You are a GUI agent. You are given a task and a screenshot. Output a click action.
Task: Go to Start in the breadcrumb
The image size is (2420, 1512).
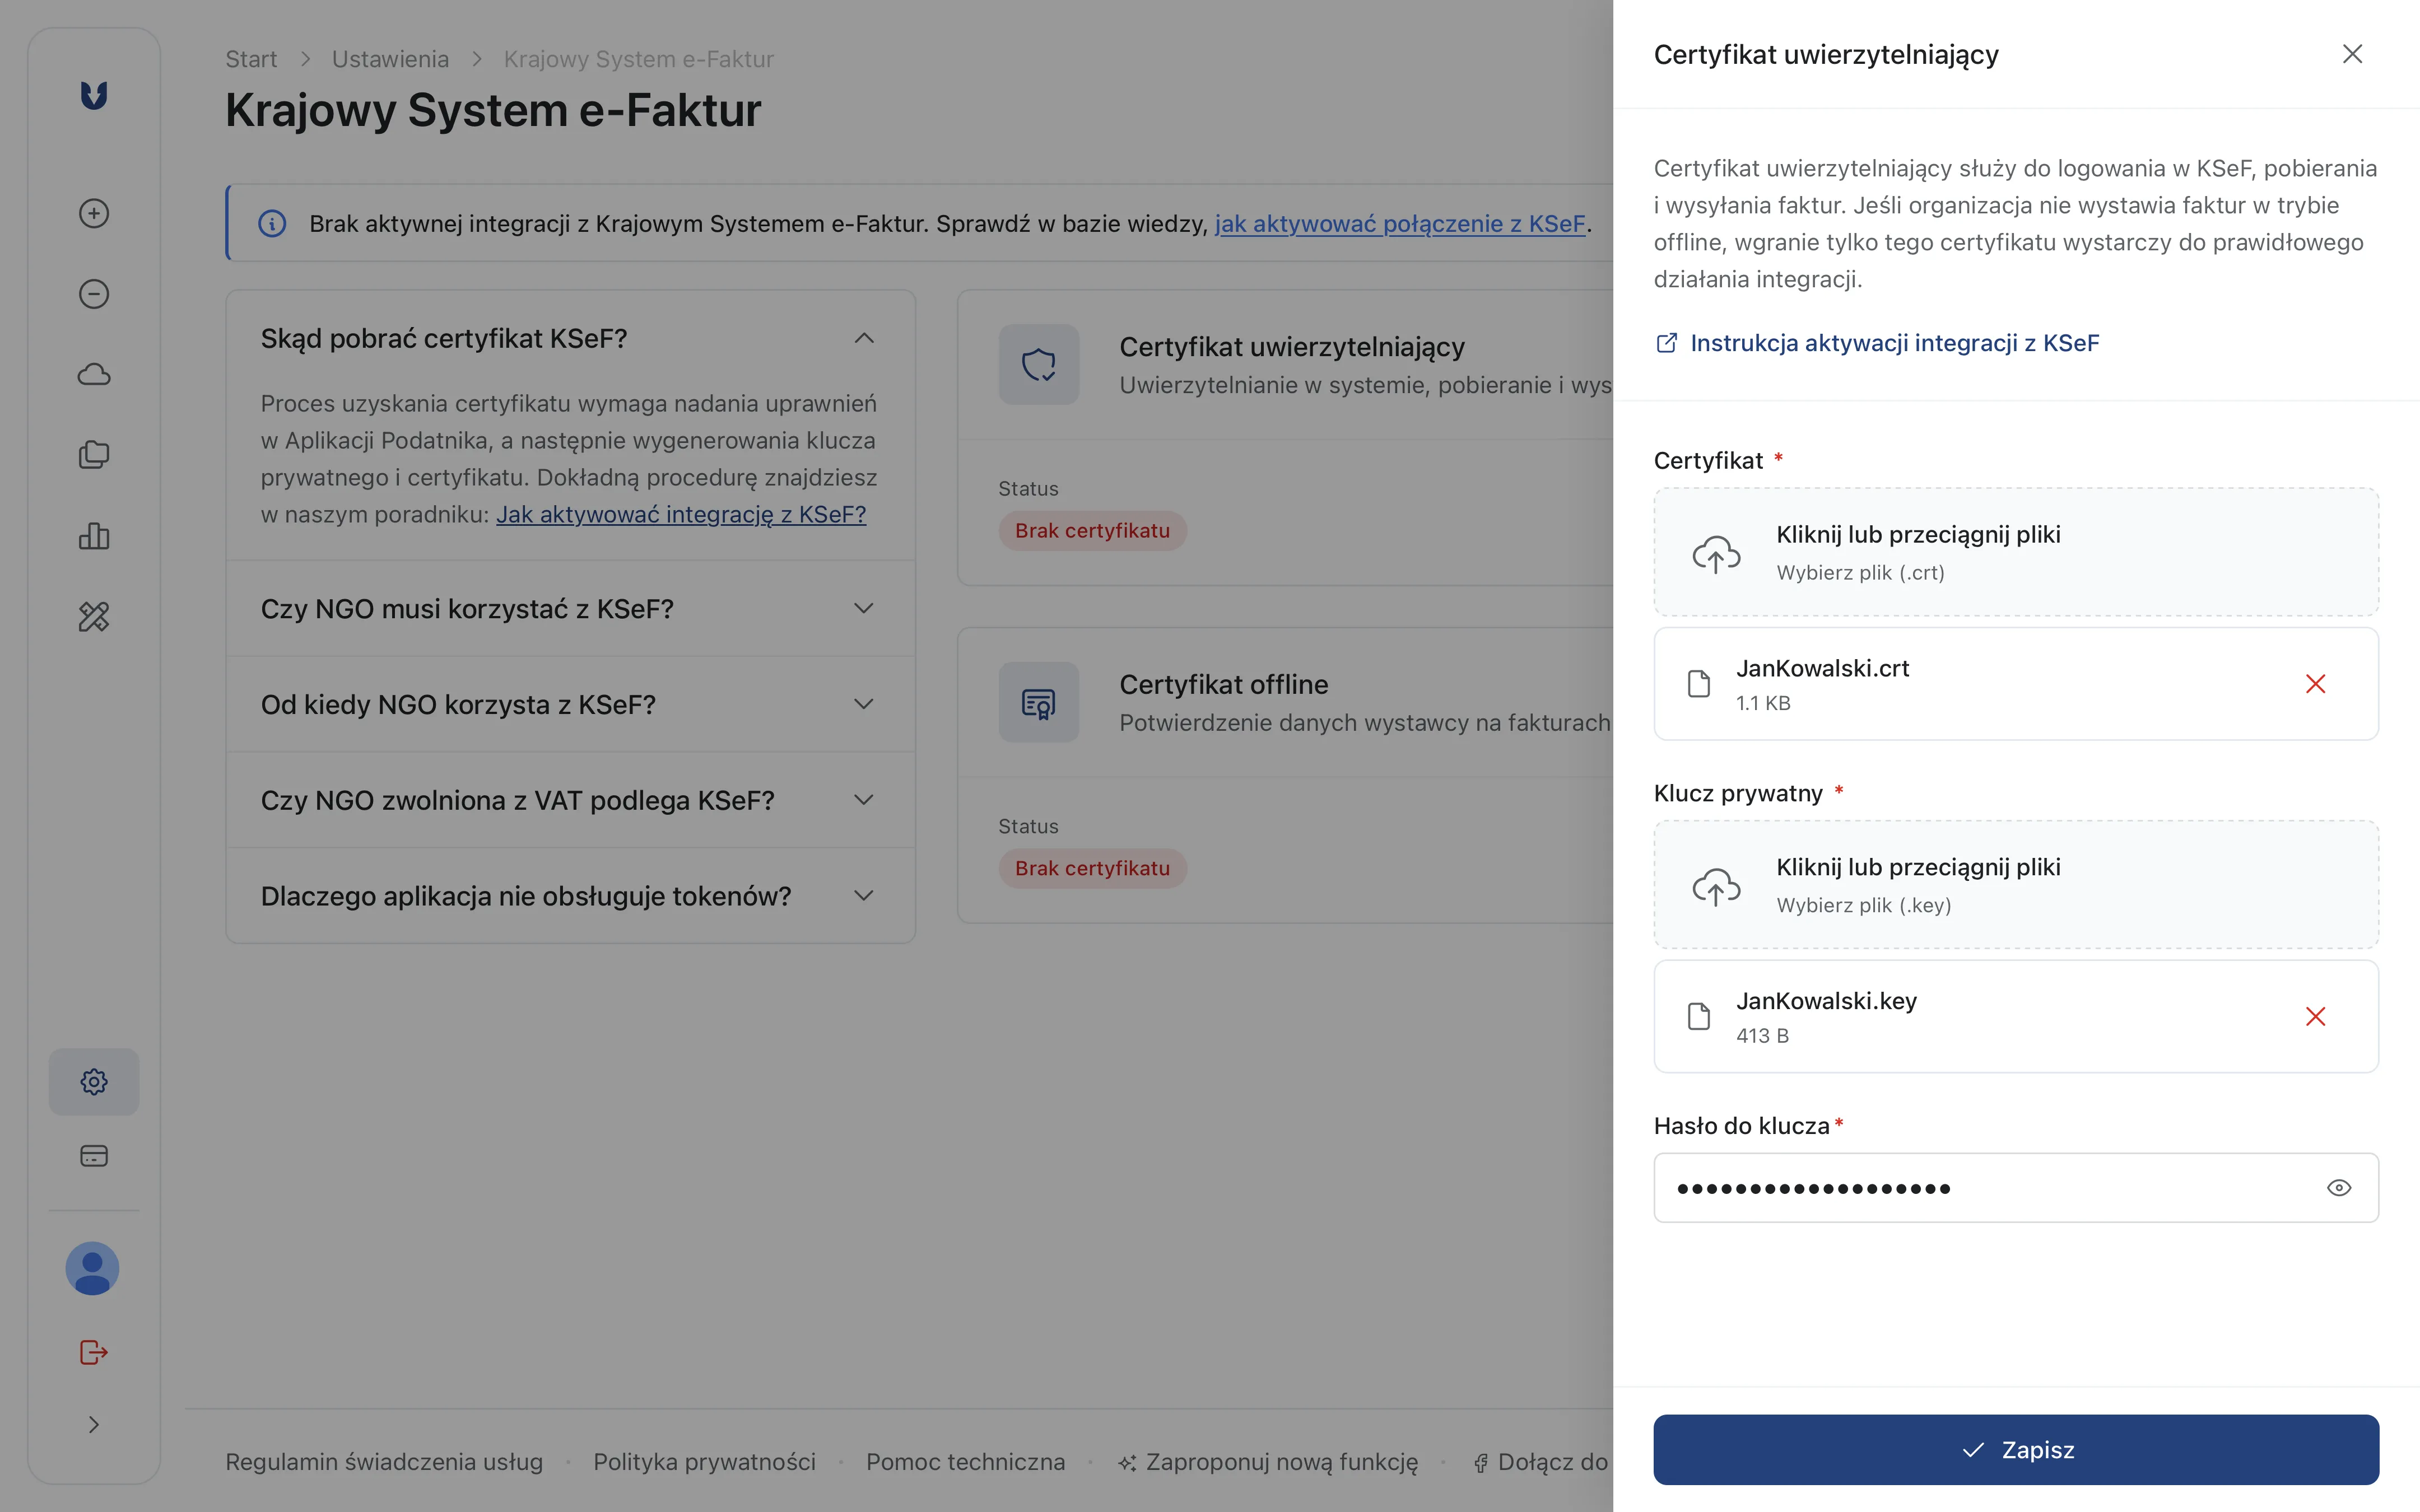(x=251, y=59)
